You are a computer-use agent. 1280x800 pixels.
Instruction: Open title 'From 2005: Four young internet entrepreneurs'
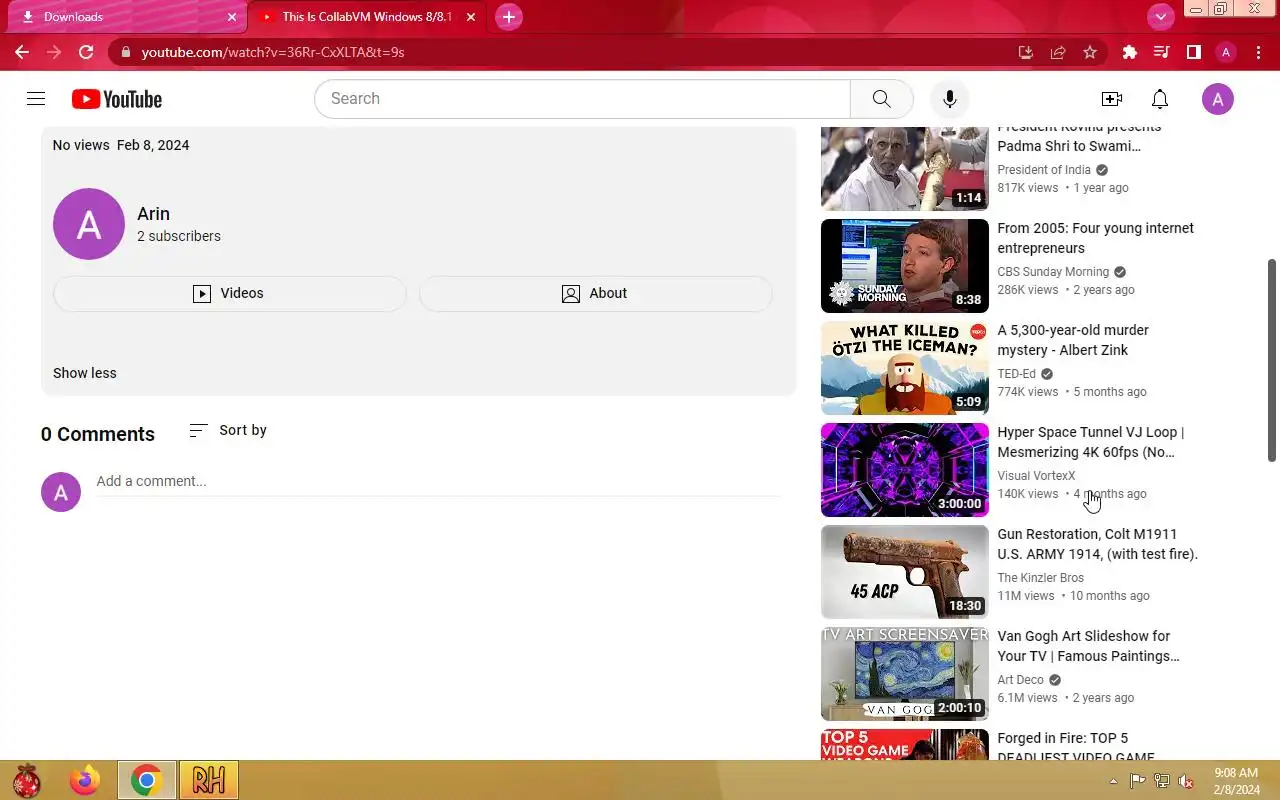(x=1096, y=238)
